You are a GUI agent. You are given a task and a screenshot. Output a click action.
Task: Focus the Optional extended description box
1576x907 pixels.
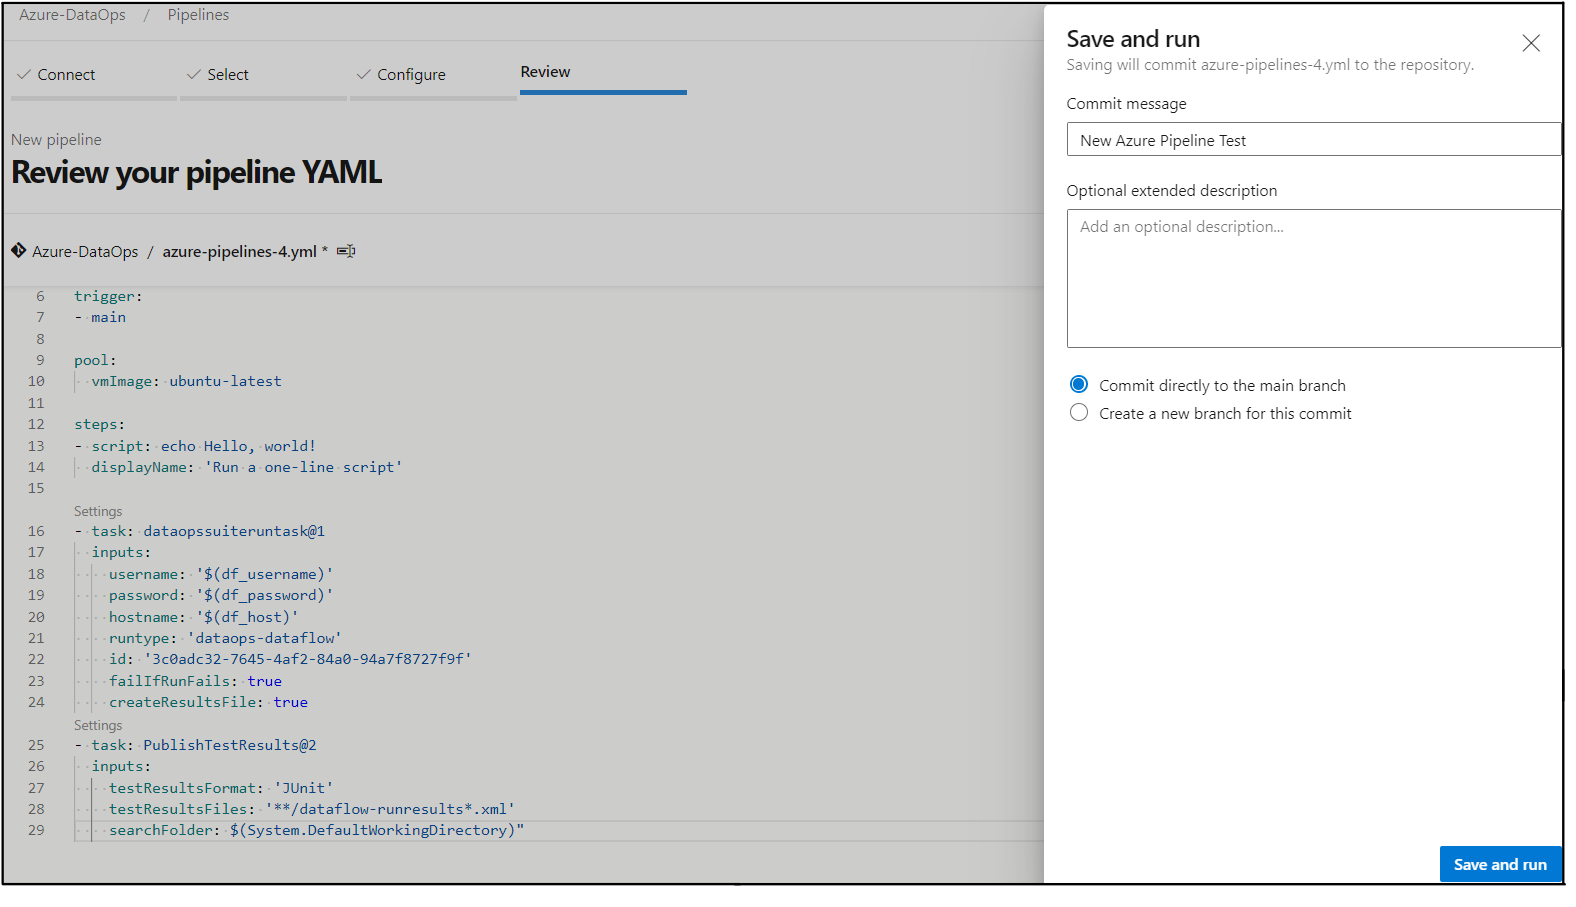coord(1313,278)
